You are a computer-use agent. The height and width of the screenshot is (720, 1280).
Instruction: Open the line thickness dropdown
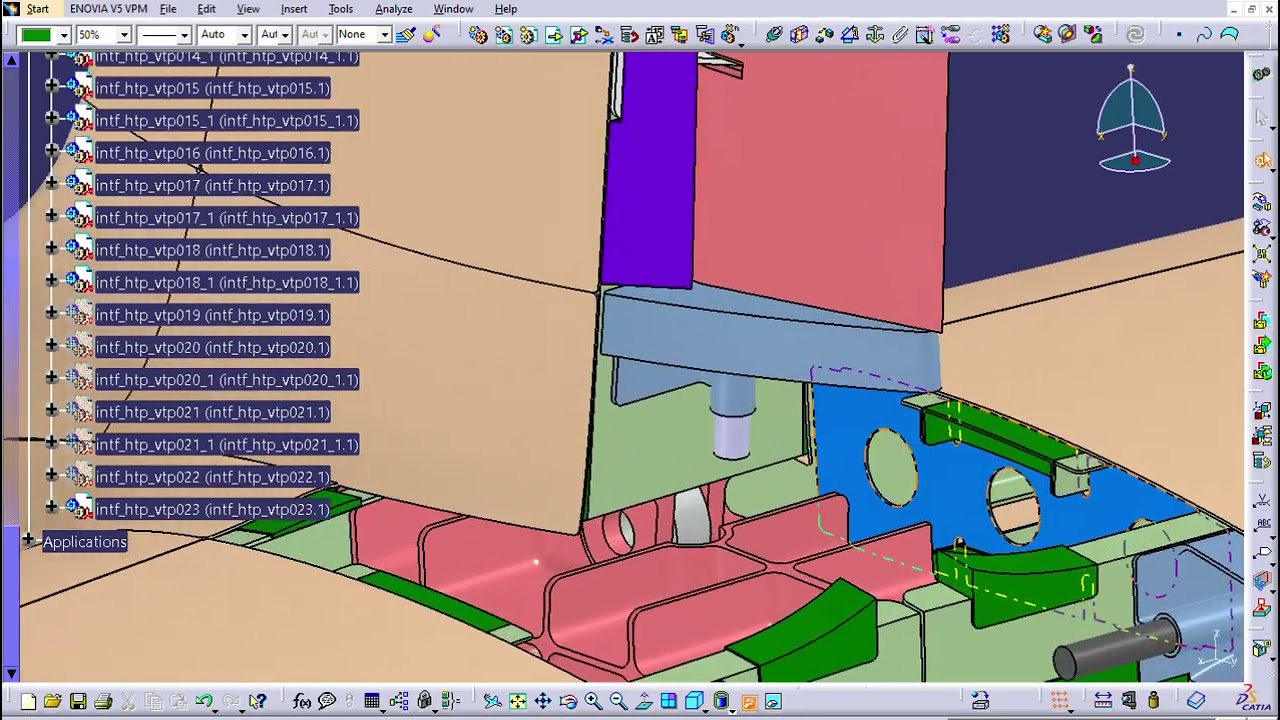[184, 35]
